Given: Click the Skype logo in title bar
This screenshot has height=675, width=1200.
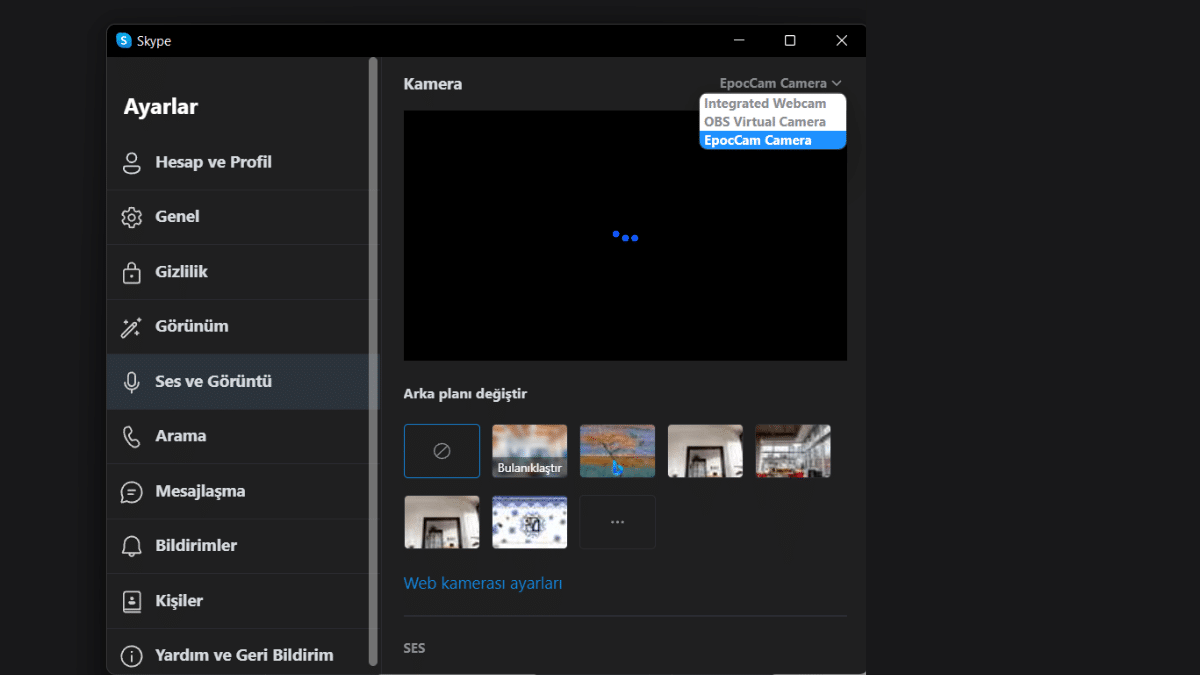Looking at the screenshot, I should coord(124,41).
